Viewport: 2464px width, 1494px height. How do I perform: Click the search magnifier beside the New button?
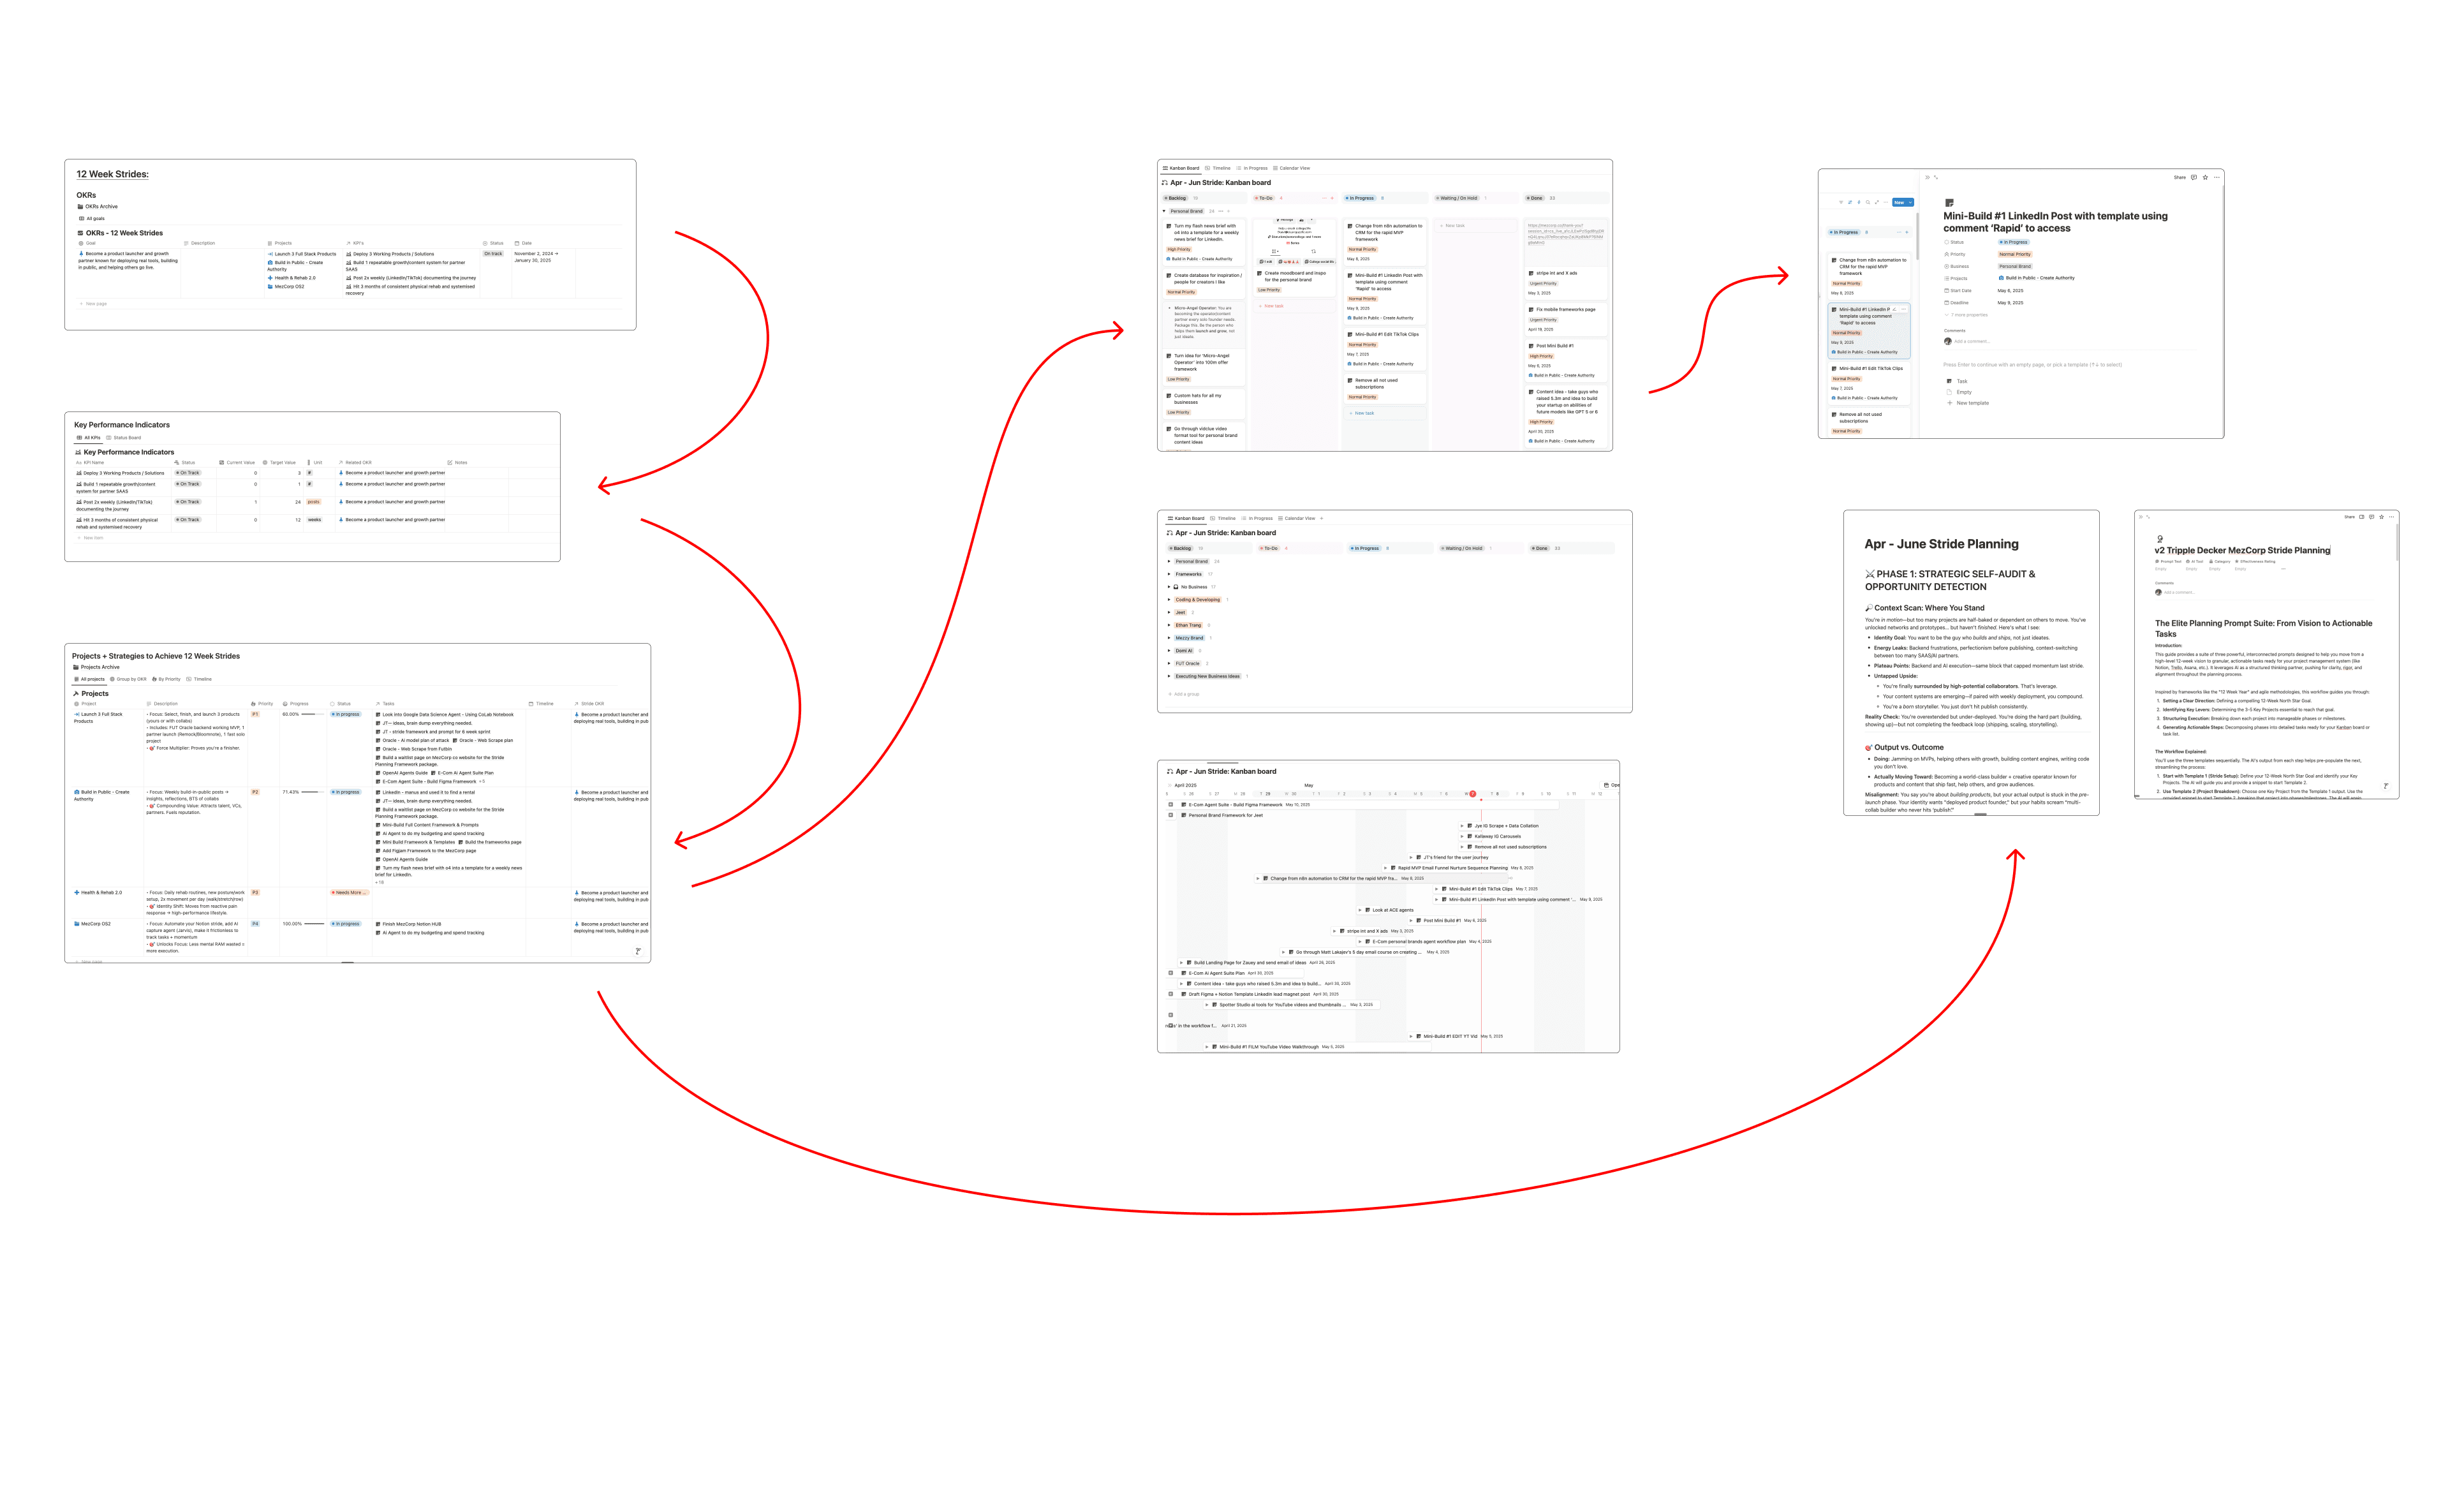click(x=1868, y=202)
